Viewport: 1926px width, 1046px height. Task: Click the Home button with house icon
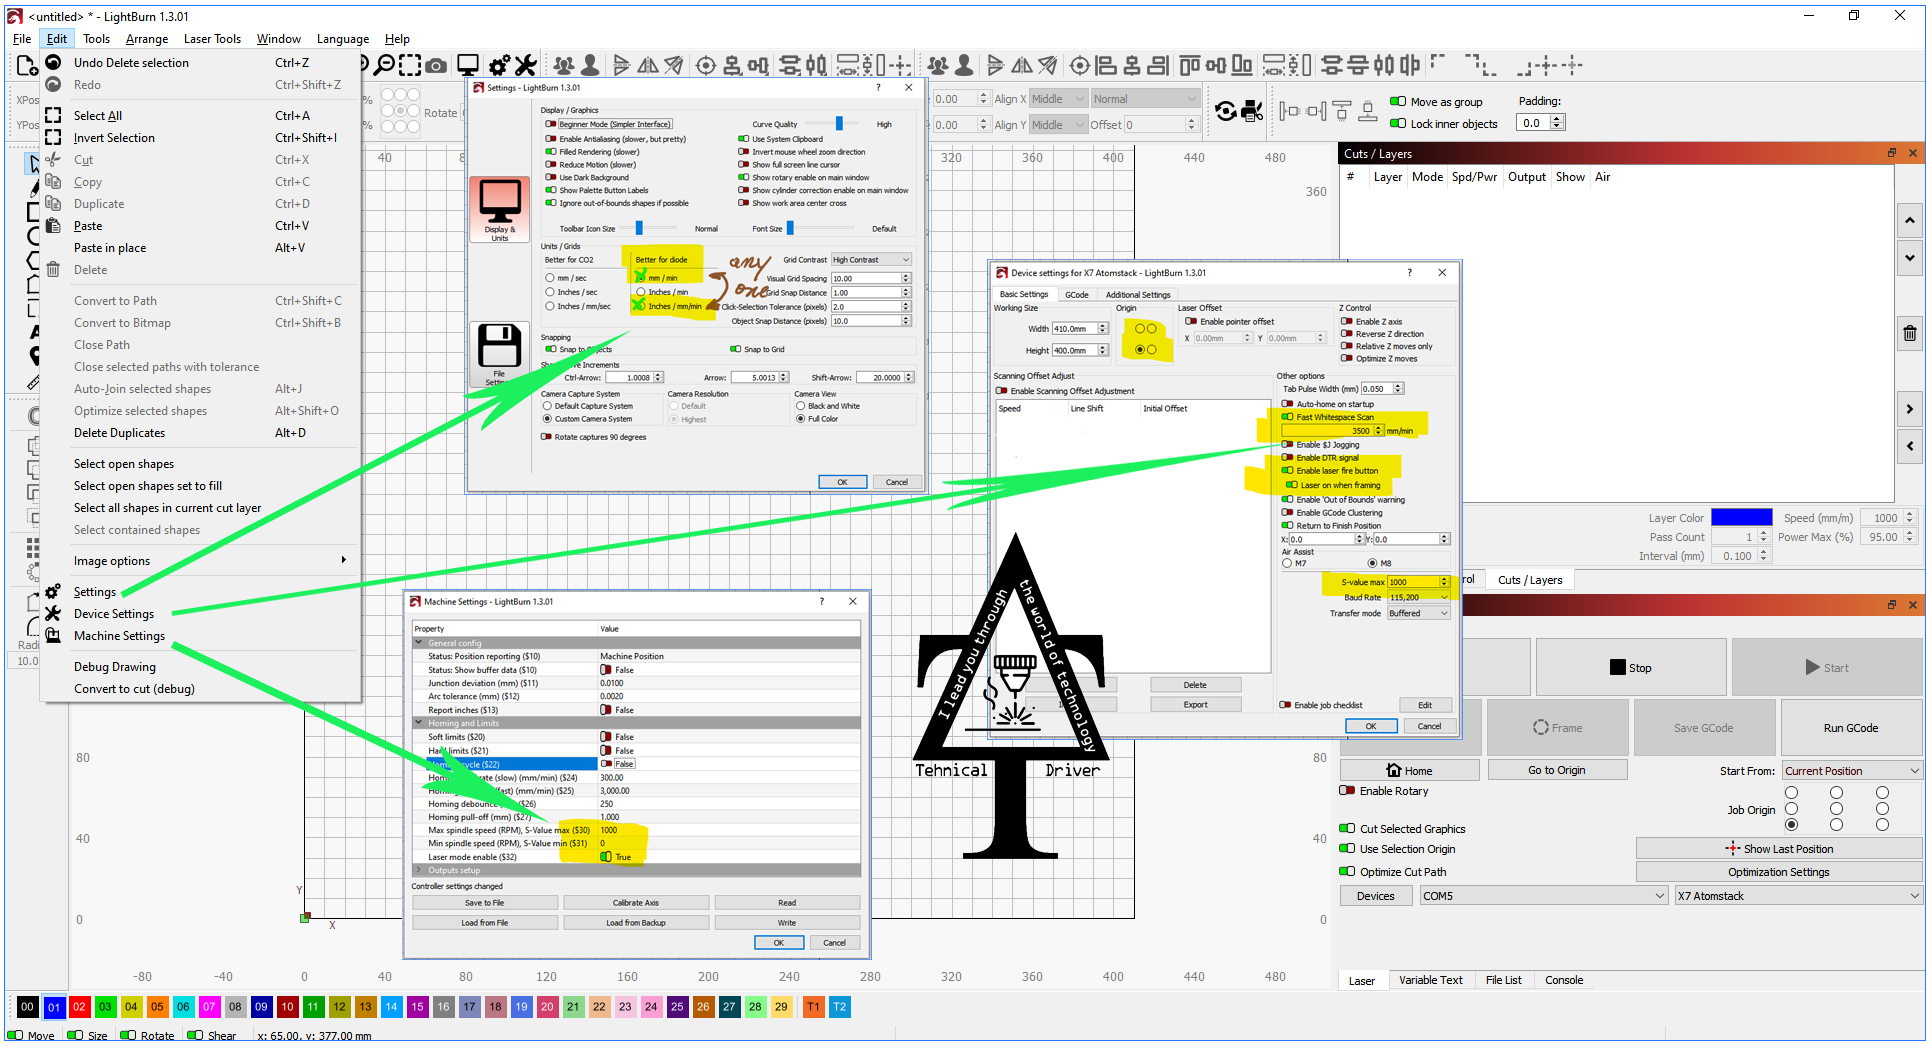click(1408, 770)
